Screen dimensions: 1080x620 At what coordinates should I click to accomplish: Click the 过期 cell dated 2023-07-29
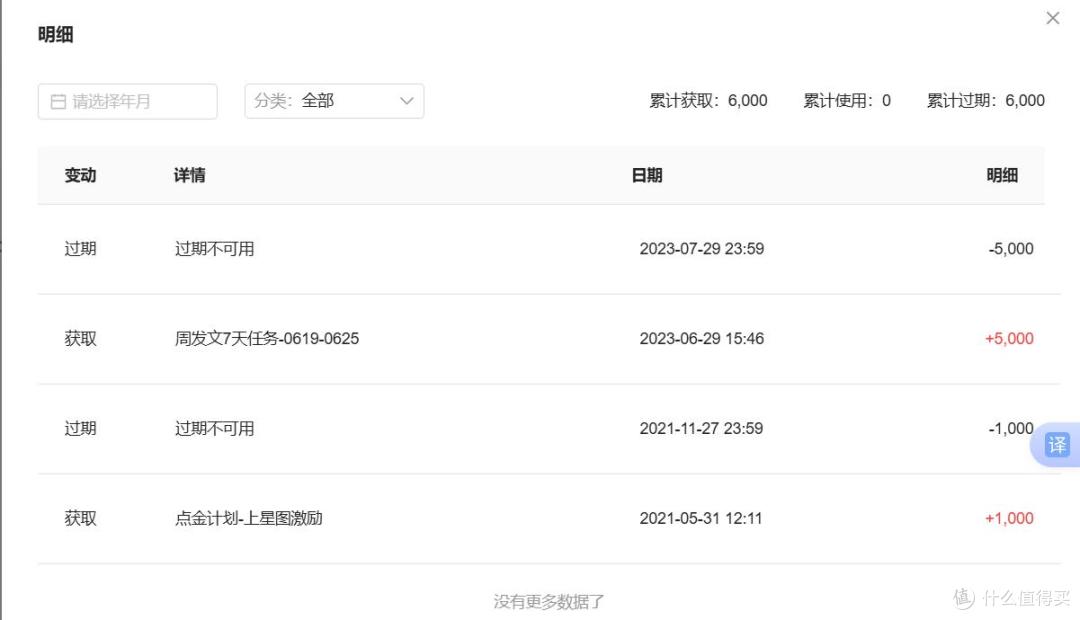click(80, 249)
